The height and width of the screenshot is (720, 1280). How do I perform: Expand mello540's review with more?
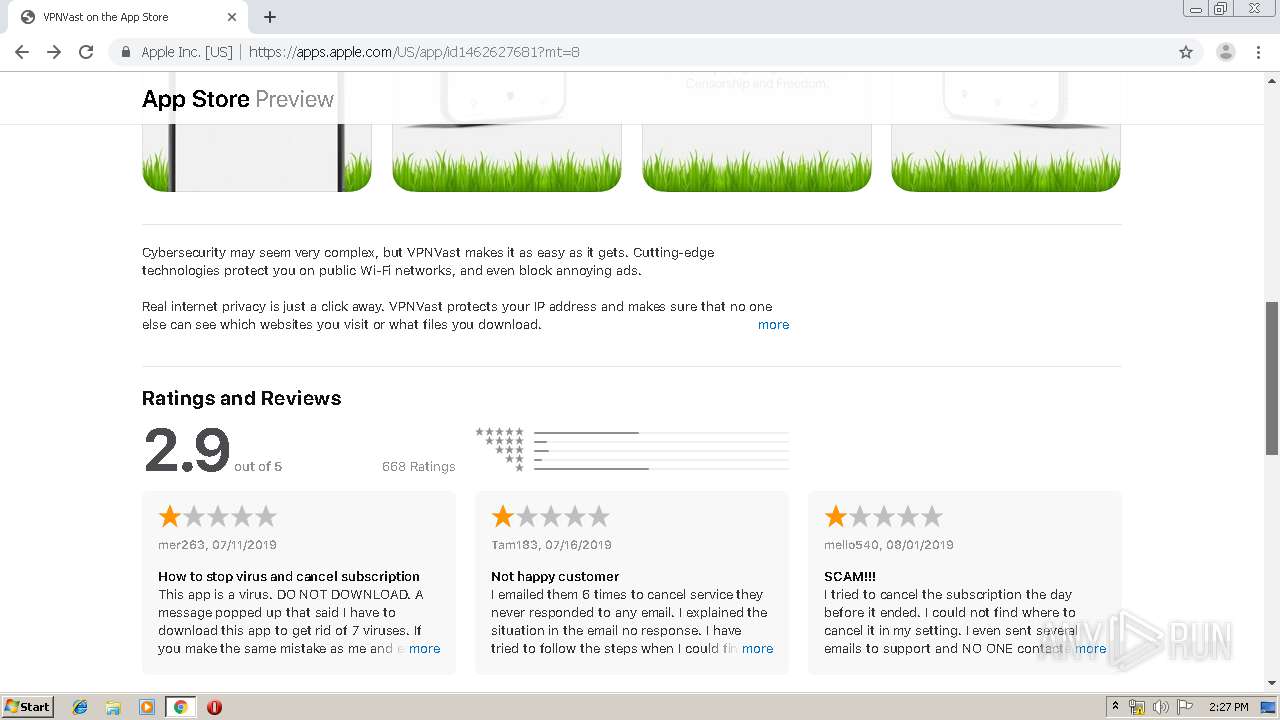pyautogui.click(x=1090, y=648)
